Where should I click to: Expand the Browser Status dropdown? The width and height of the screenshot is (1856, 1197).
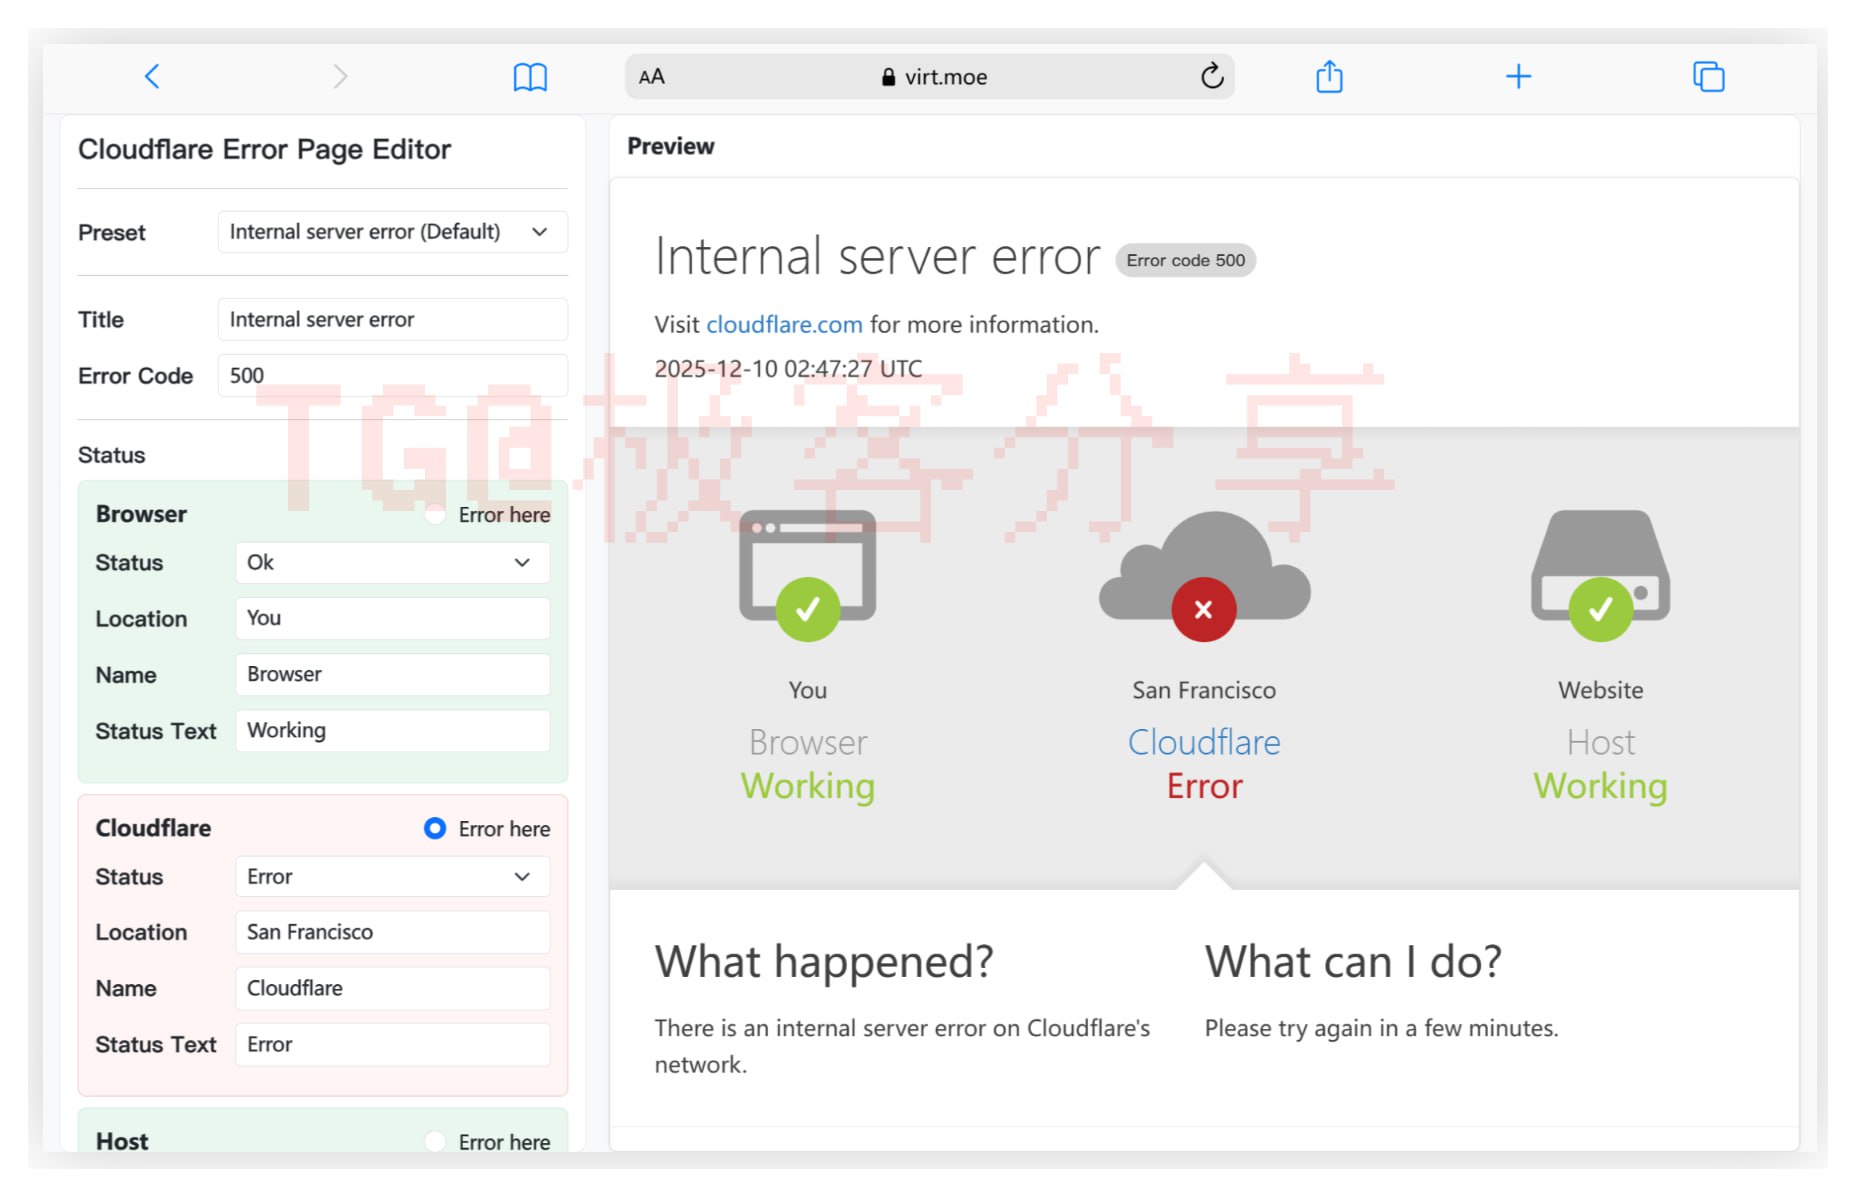[x=392, y=563]
